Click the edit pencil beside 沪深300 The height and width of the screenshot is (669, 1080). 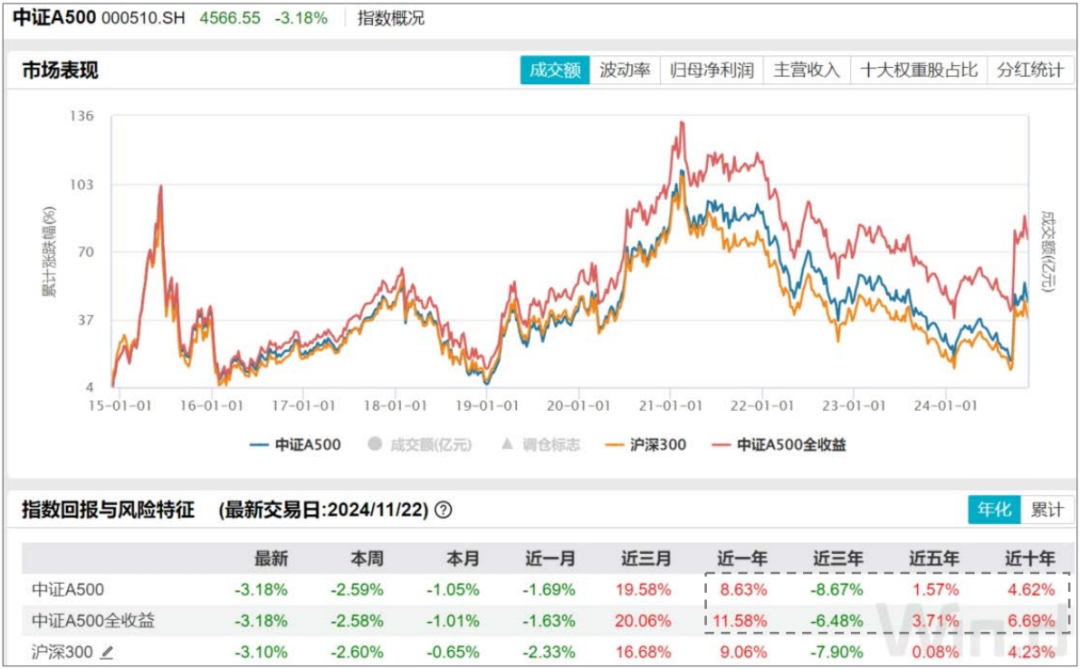pos(107,652)
